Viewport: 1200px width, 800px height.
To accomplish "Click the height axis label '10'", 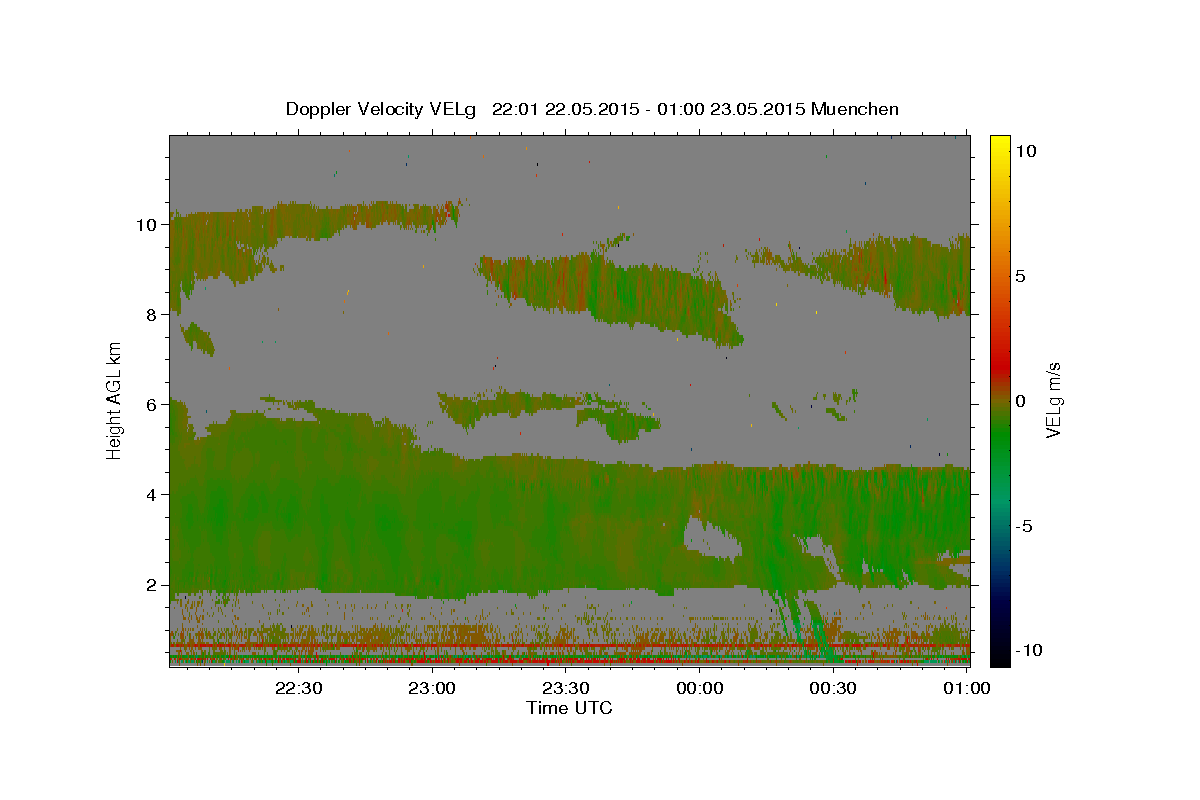I will tap(146, 224).
